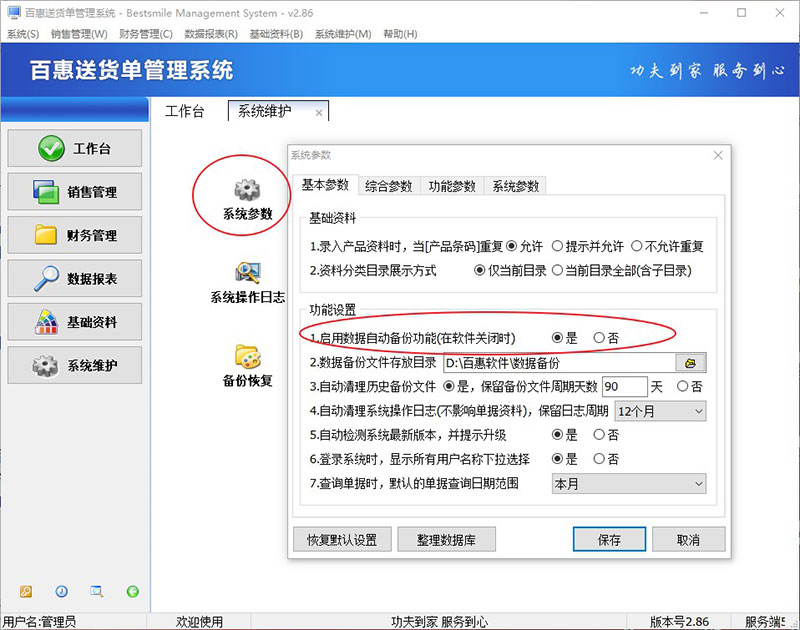Open the 数据报表(R) menu
This screenshot has width=800, height=630.
coord(211,34)
